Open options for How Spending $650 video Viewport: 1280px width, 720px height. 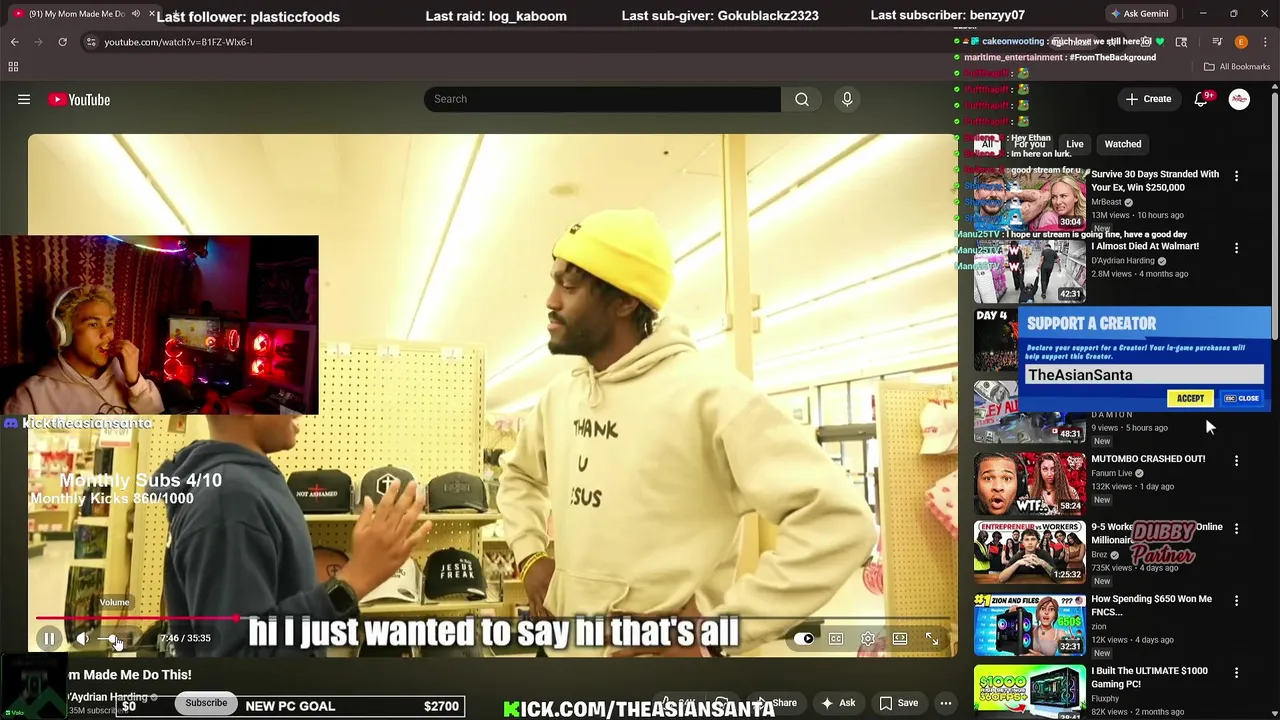pos(1236,601)
